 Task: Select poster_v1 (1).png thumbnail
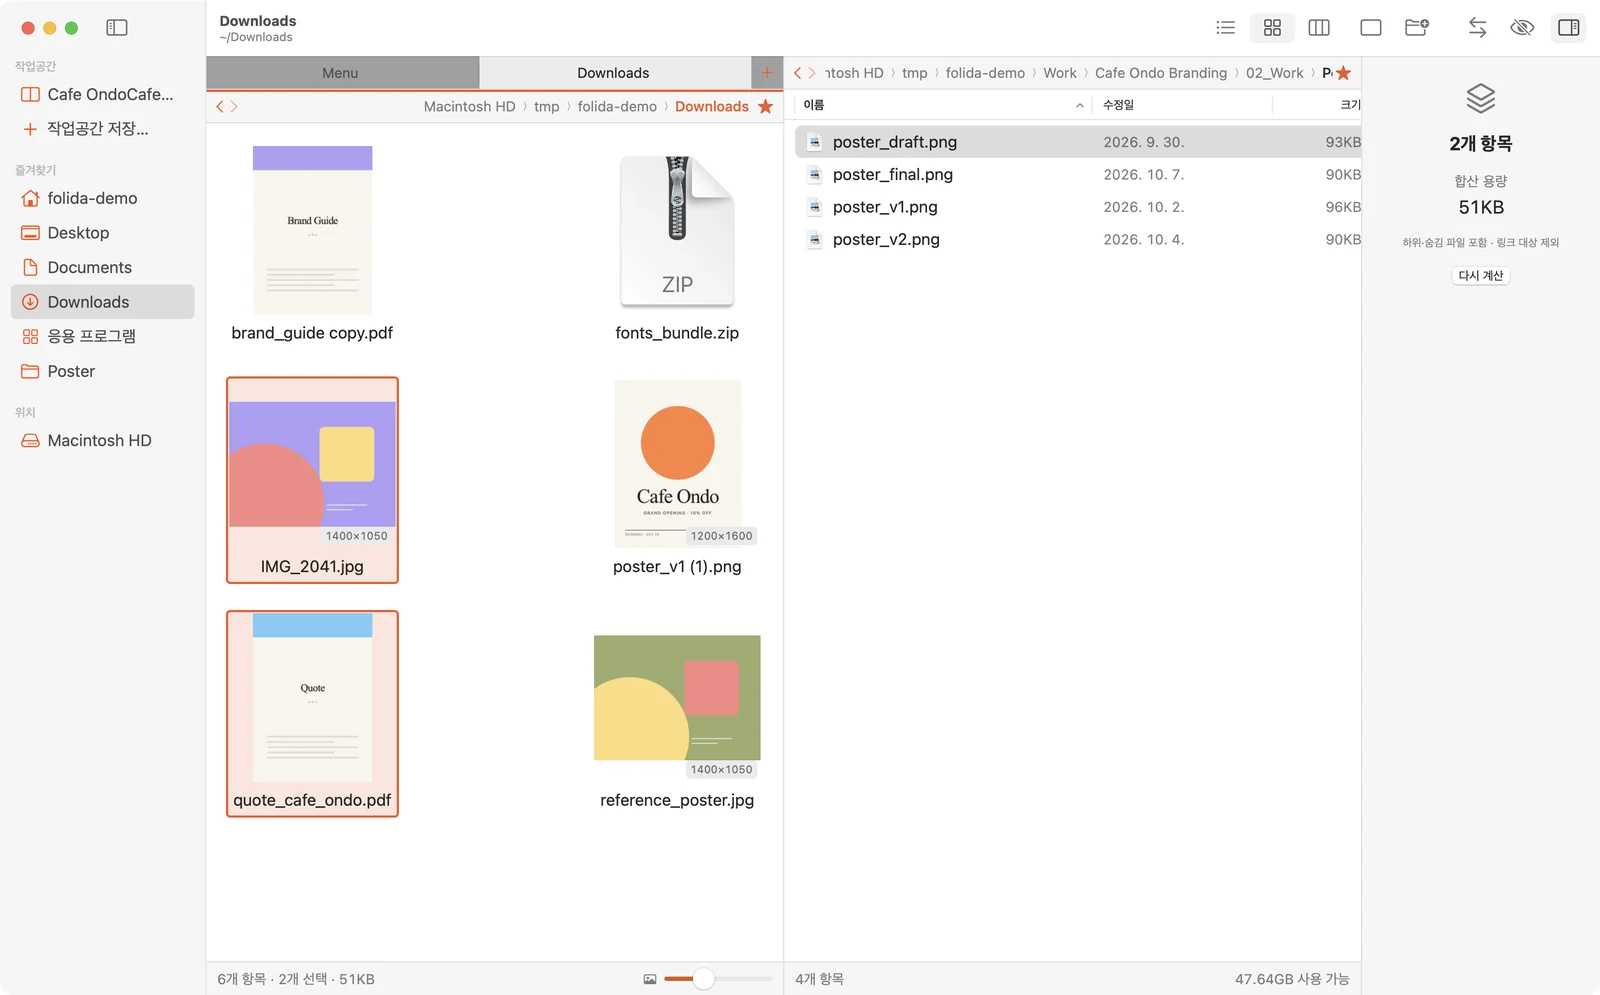[x=677, y=463]
